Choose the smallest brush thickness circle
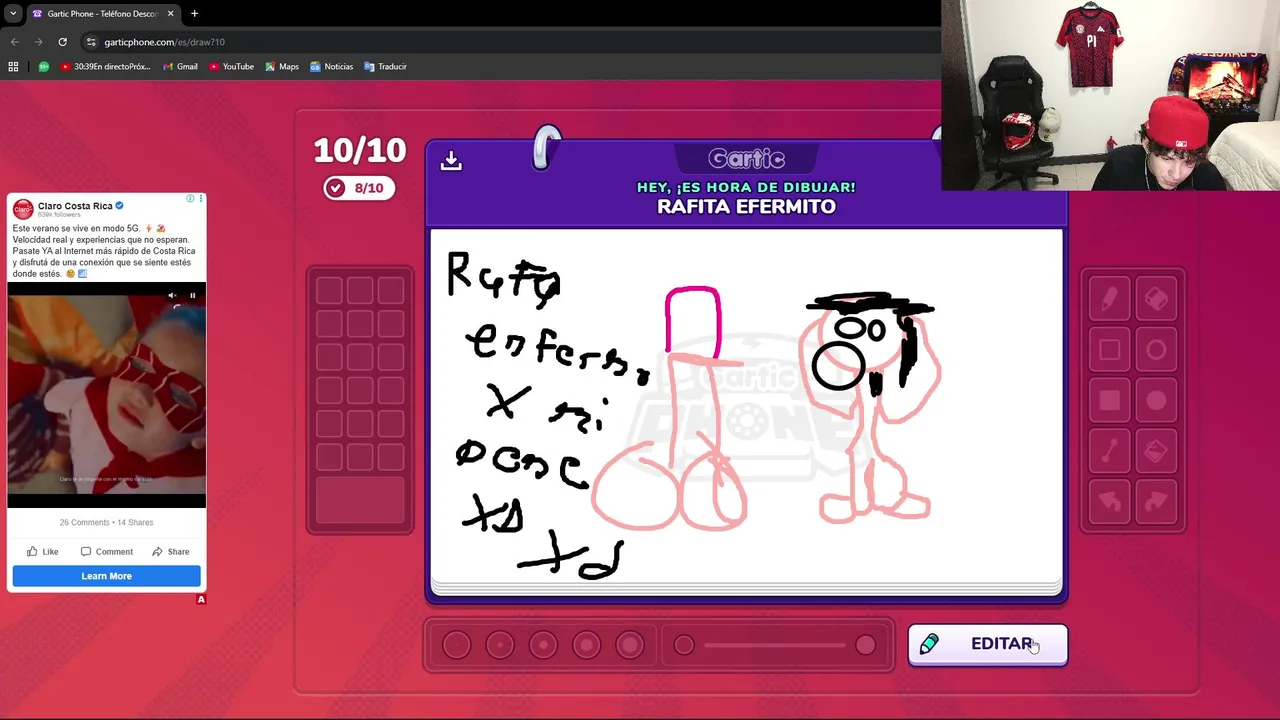This screenshot has width=1280, height=720. click(456, 645)
